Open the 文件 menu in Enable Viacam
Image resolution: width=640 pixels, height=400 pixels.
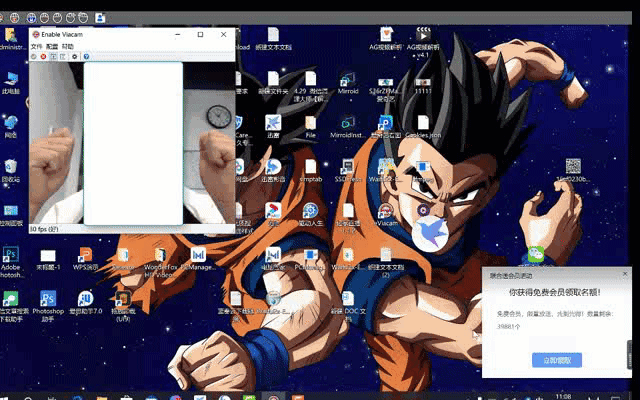36,47
